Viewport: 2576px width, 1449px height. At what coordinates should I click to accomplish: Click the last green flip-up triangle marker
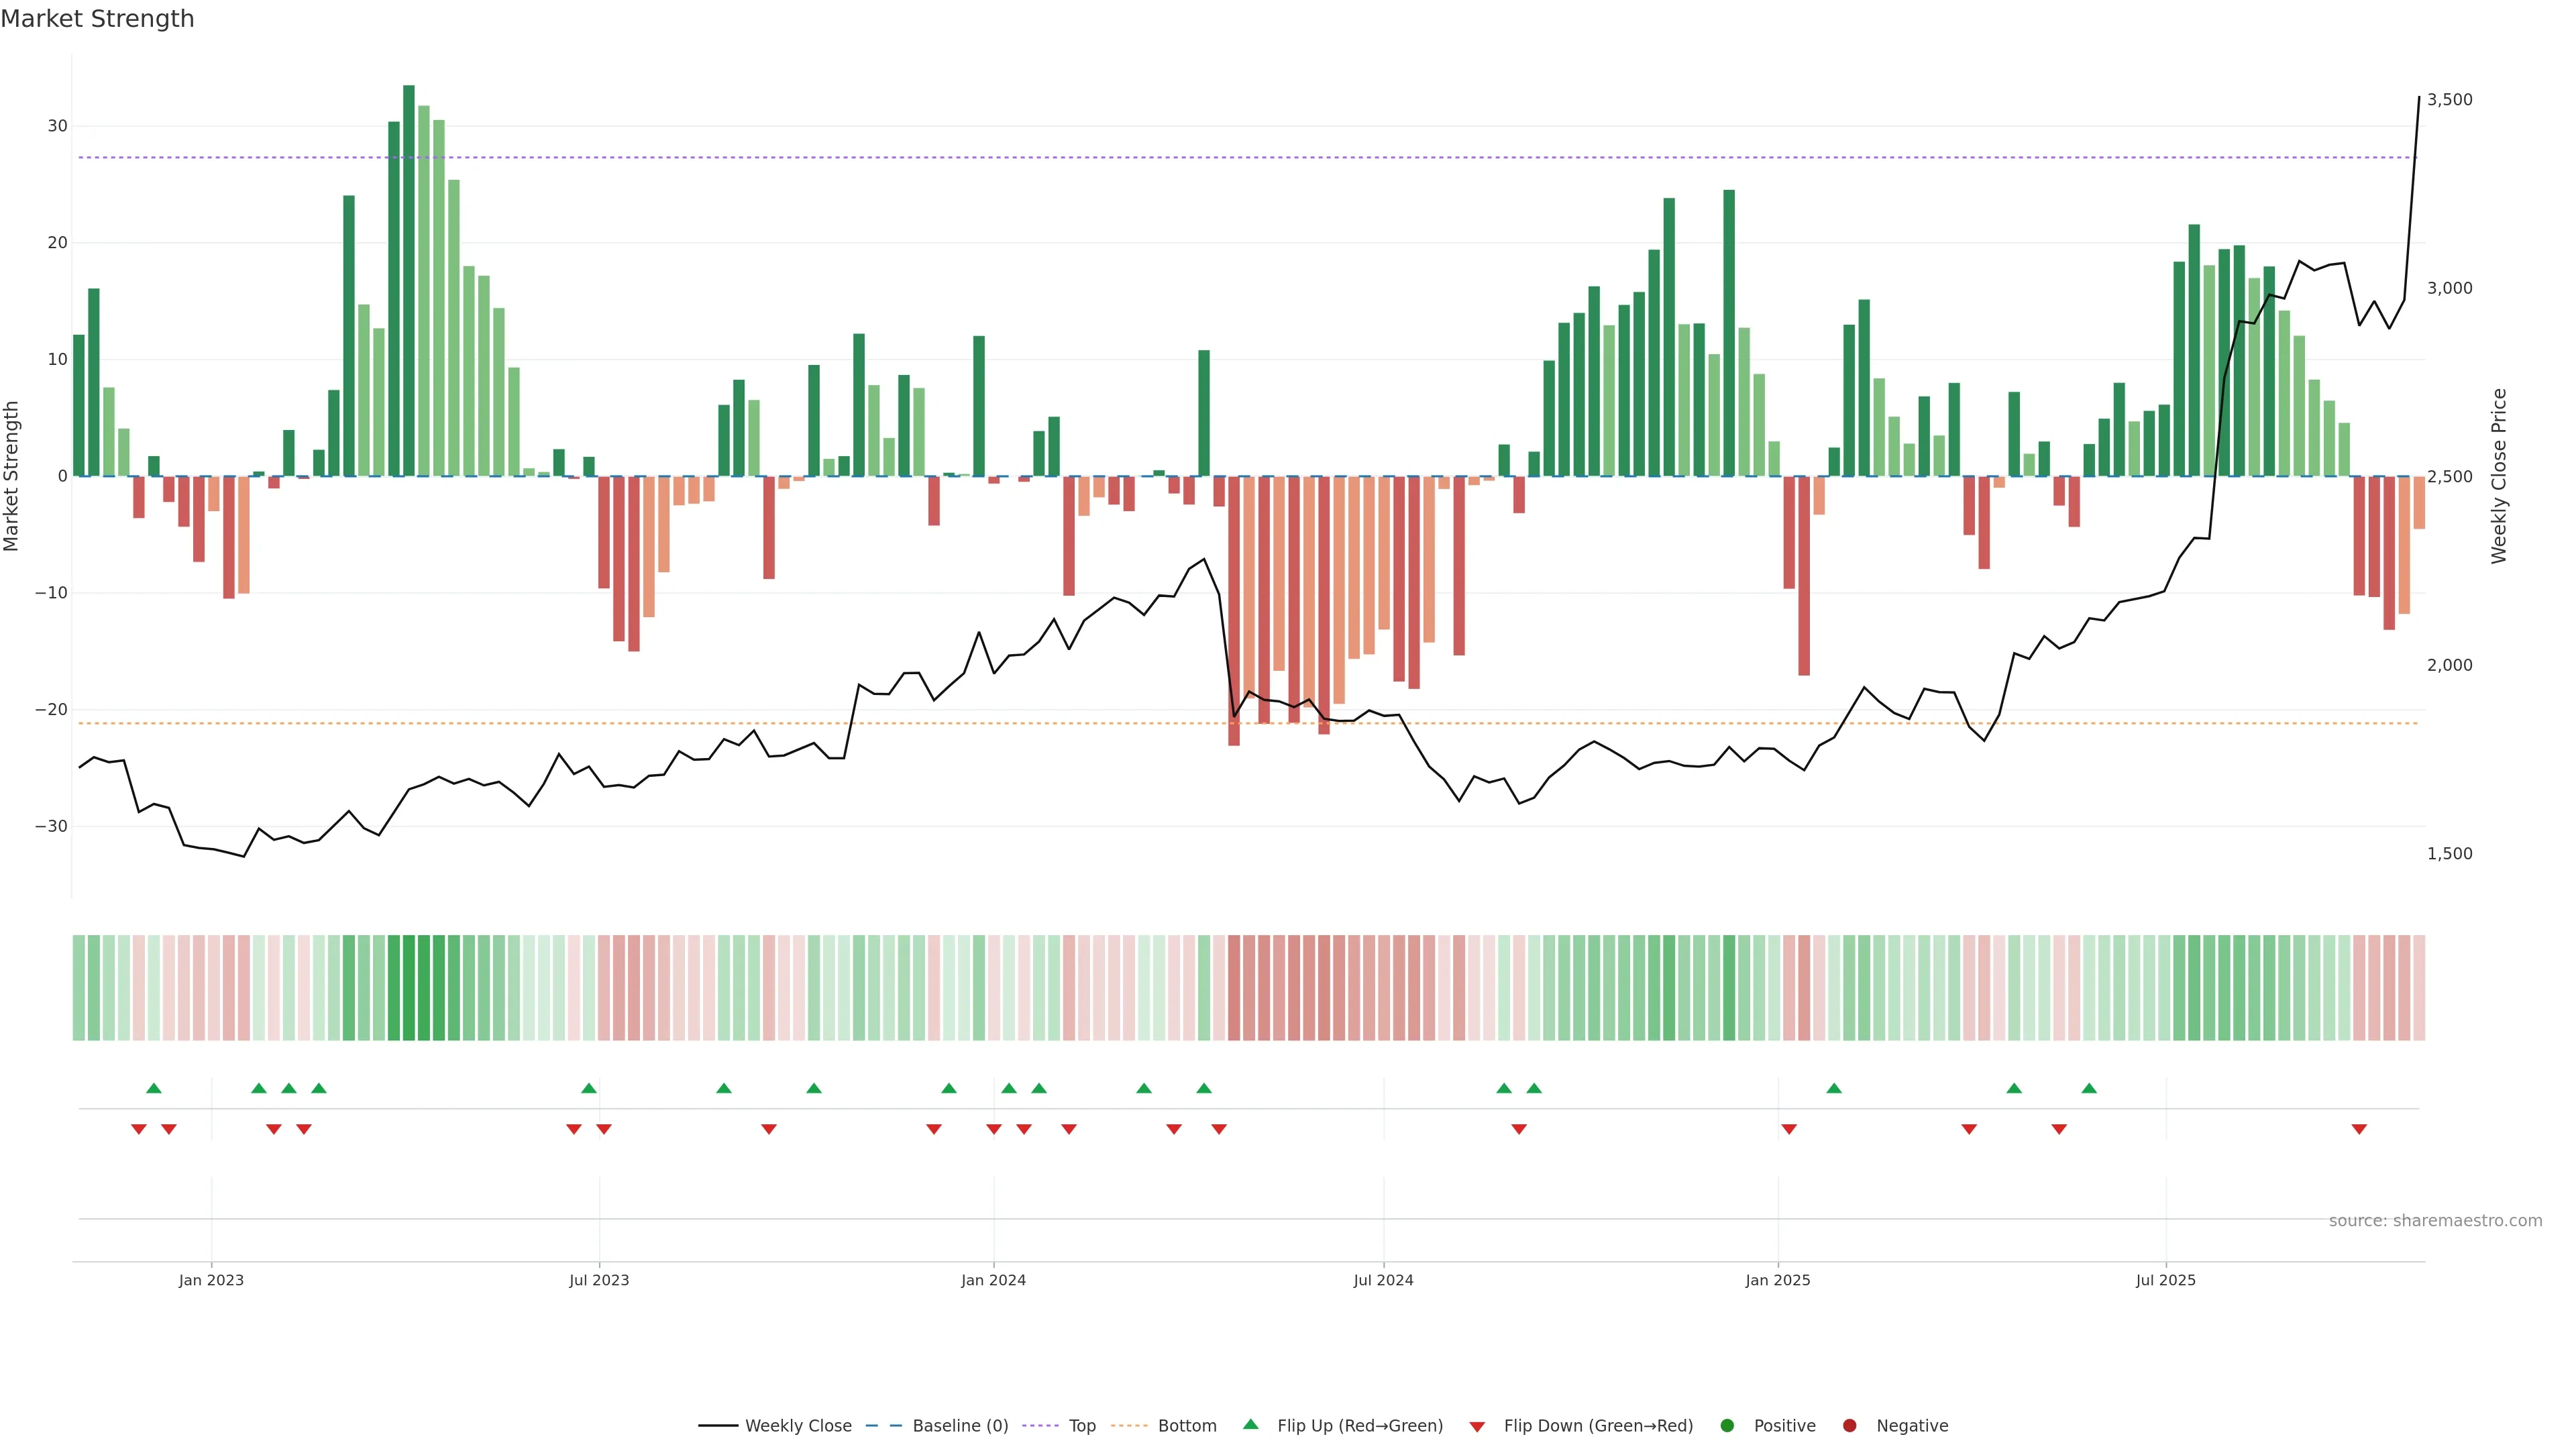tap(2089, 1088)
